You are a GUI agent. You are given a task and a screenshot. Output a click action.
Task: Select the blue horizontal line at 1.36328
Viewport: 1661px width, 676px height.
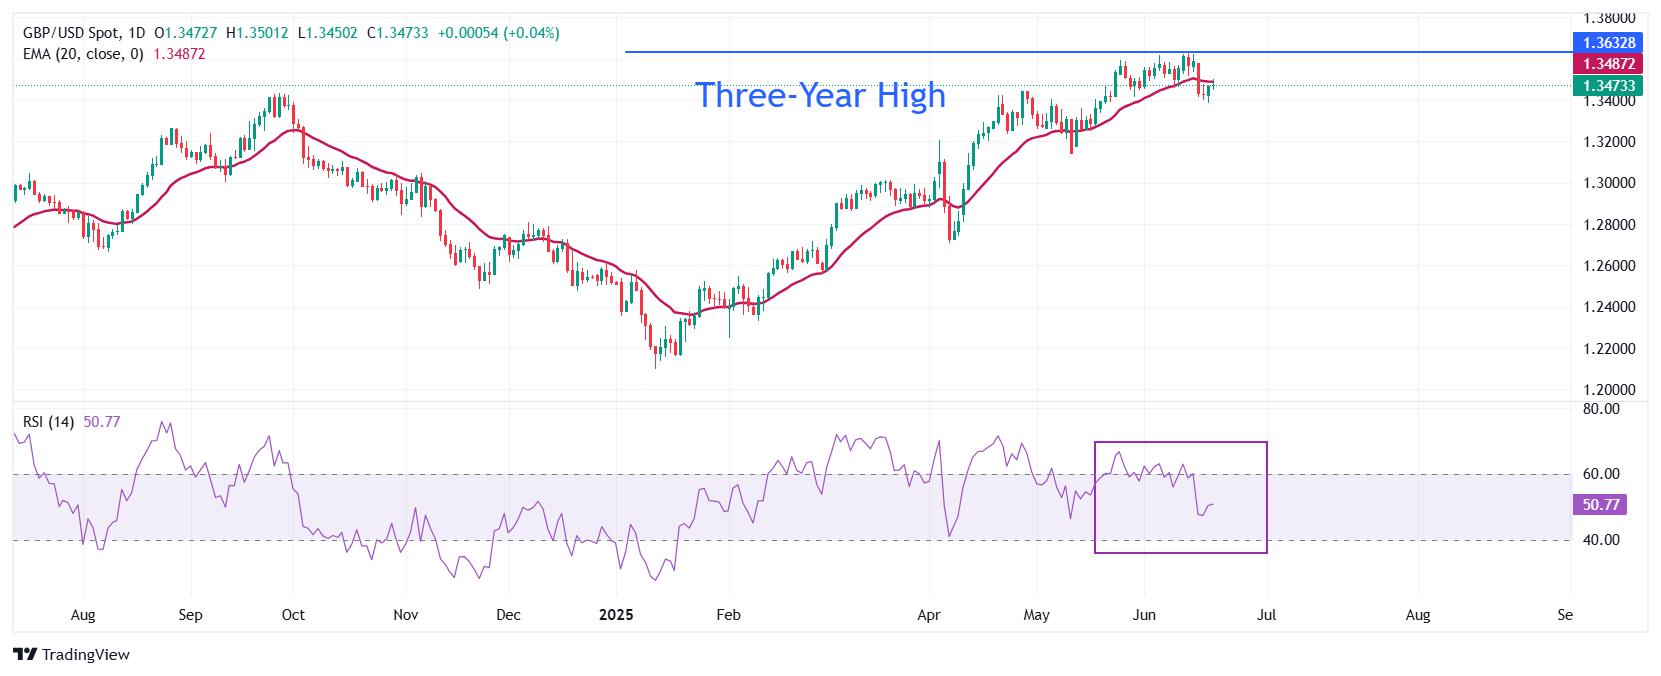pos(1097,51)
